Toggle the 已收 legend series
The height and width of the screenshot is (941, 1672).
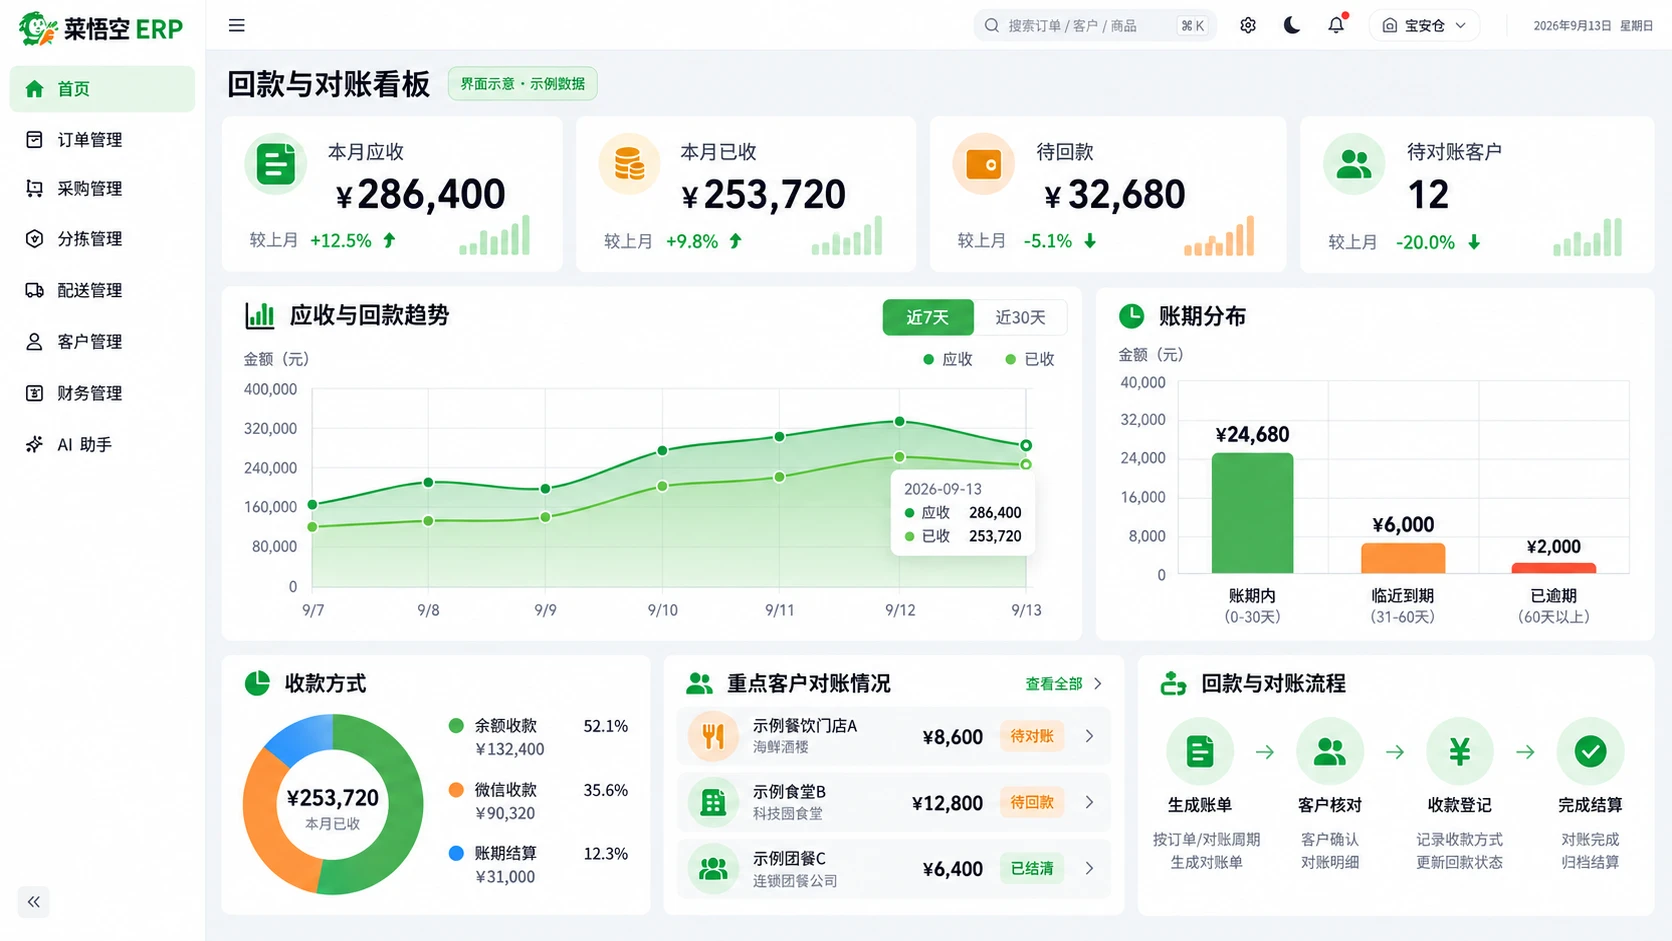(x=1030, y=359)
